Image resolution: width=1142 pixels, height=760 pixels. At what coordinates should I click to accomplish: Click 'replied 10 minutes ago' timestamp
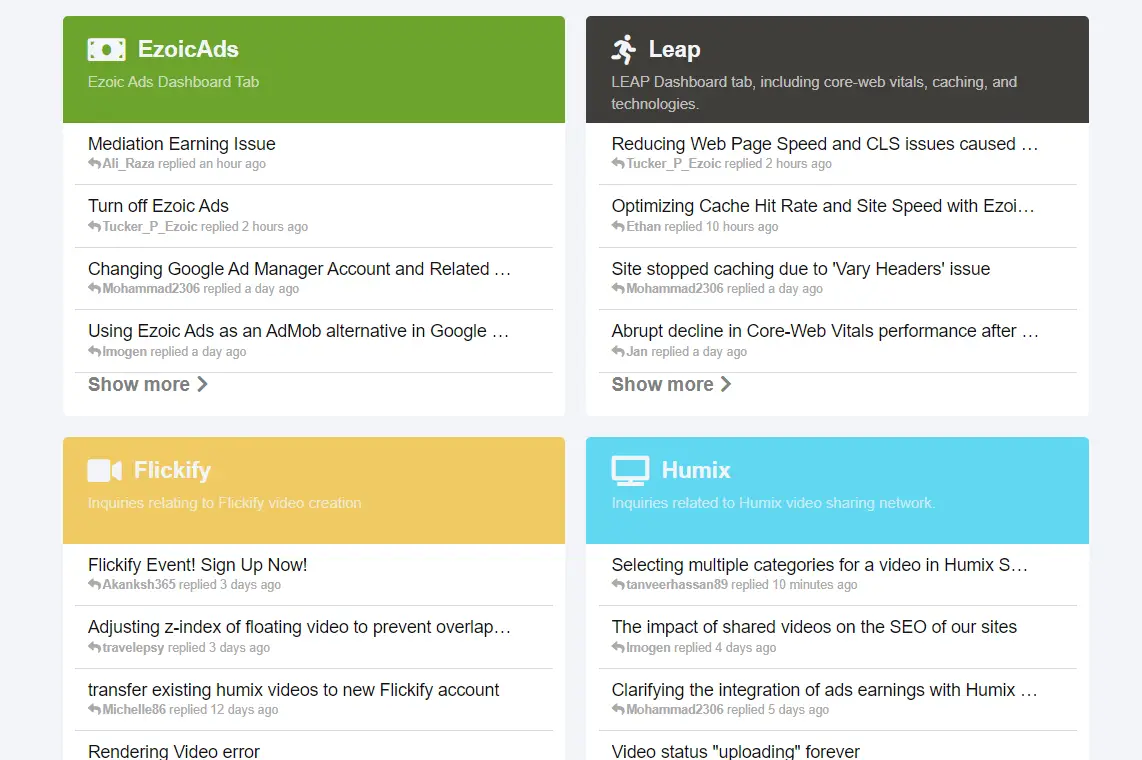point(795,585)
